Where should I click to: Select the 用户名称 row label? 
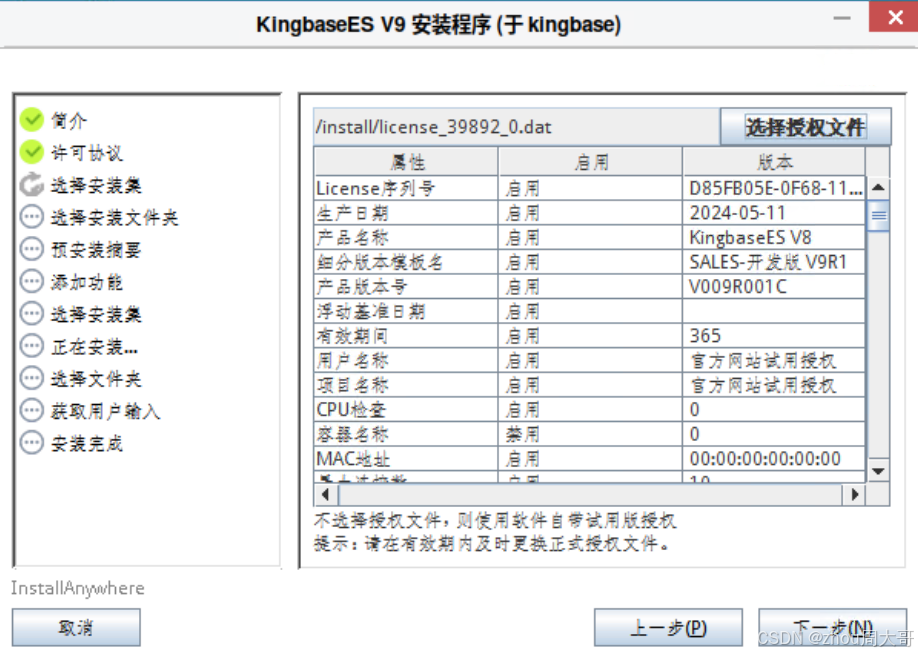[x=352, y=361]
